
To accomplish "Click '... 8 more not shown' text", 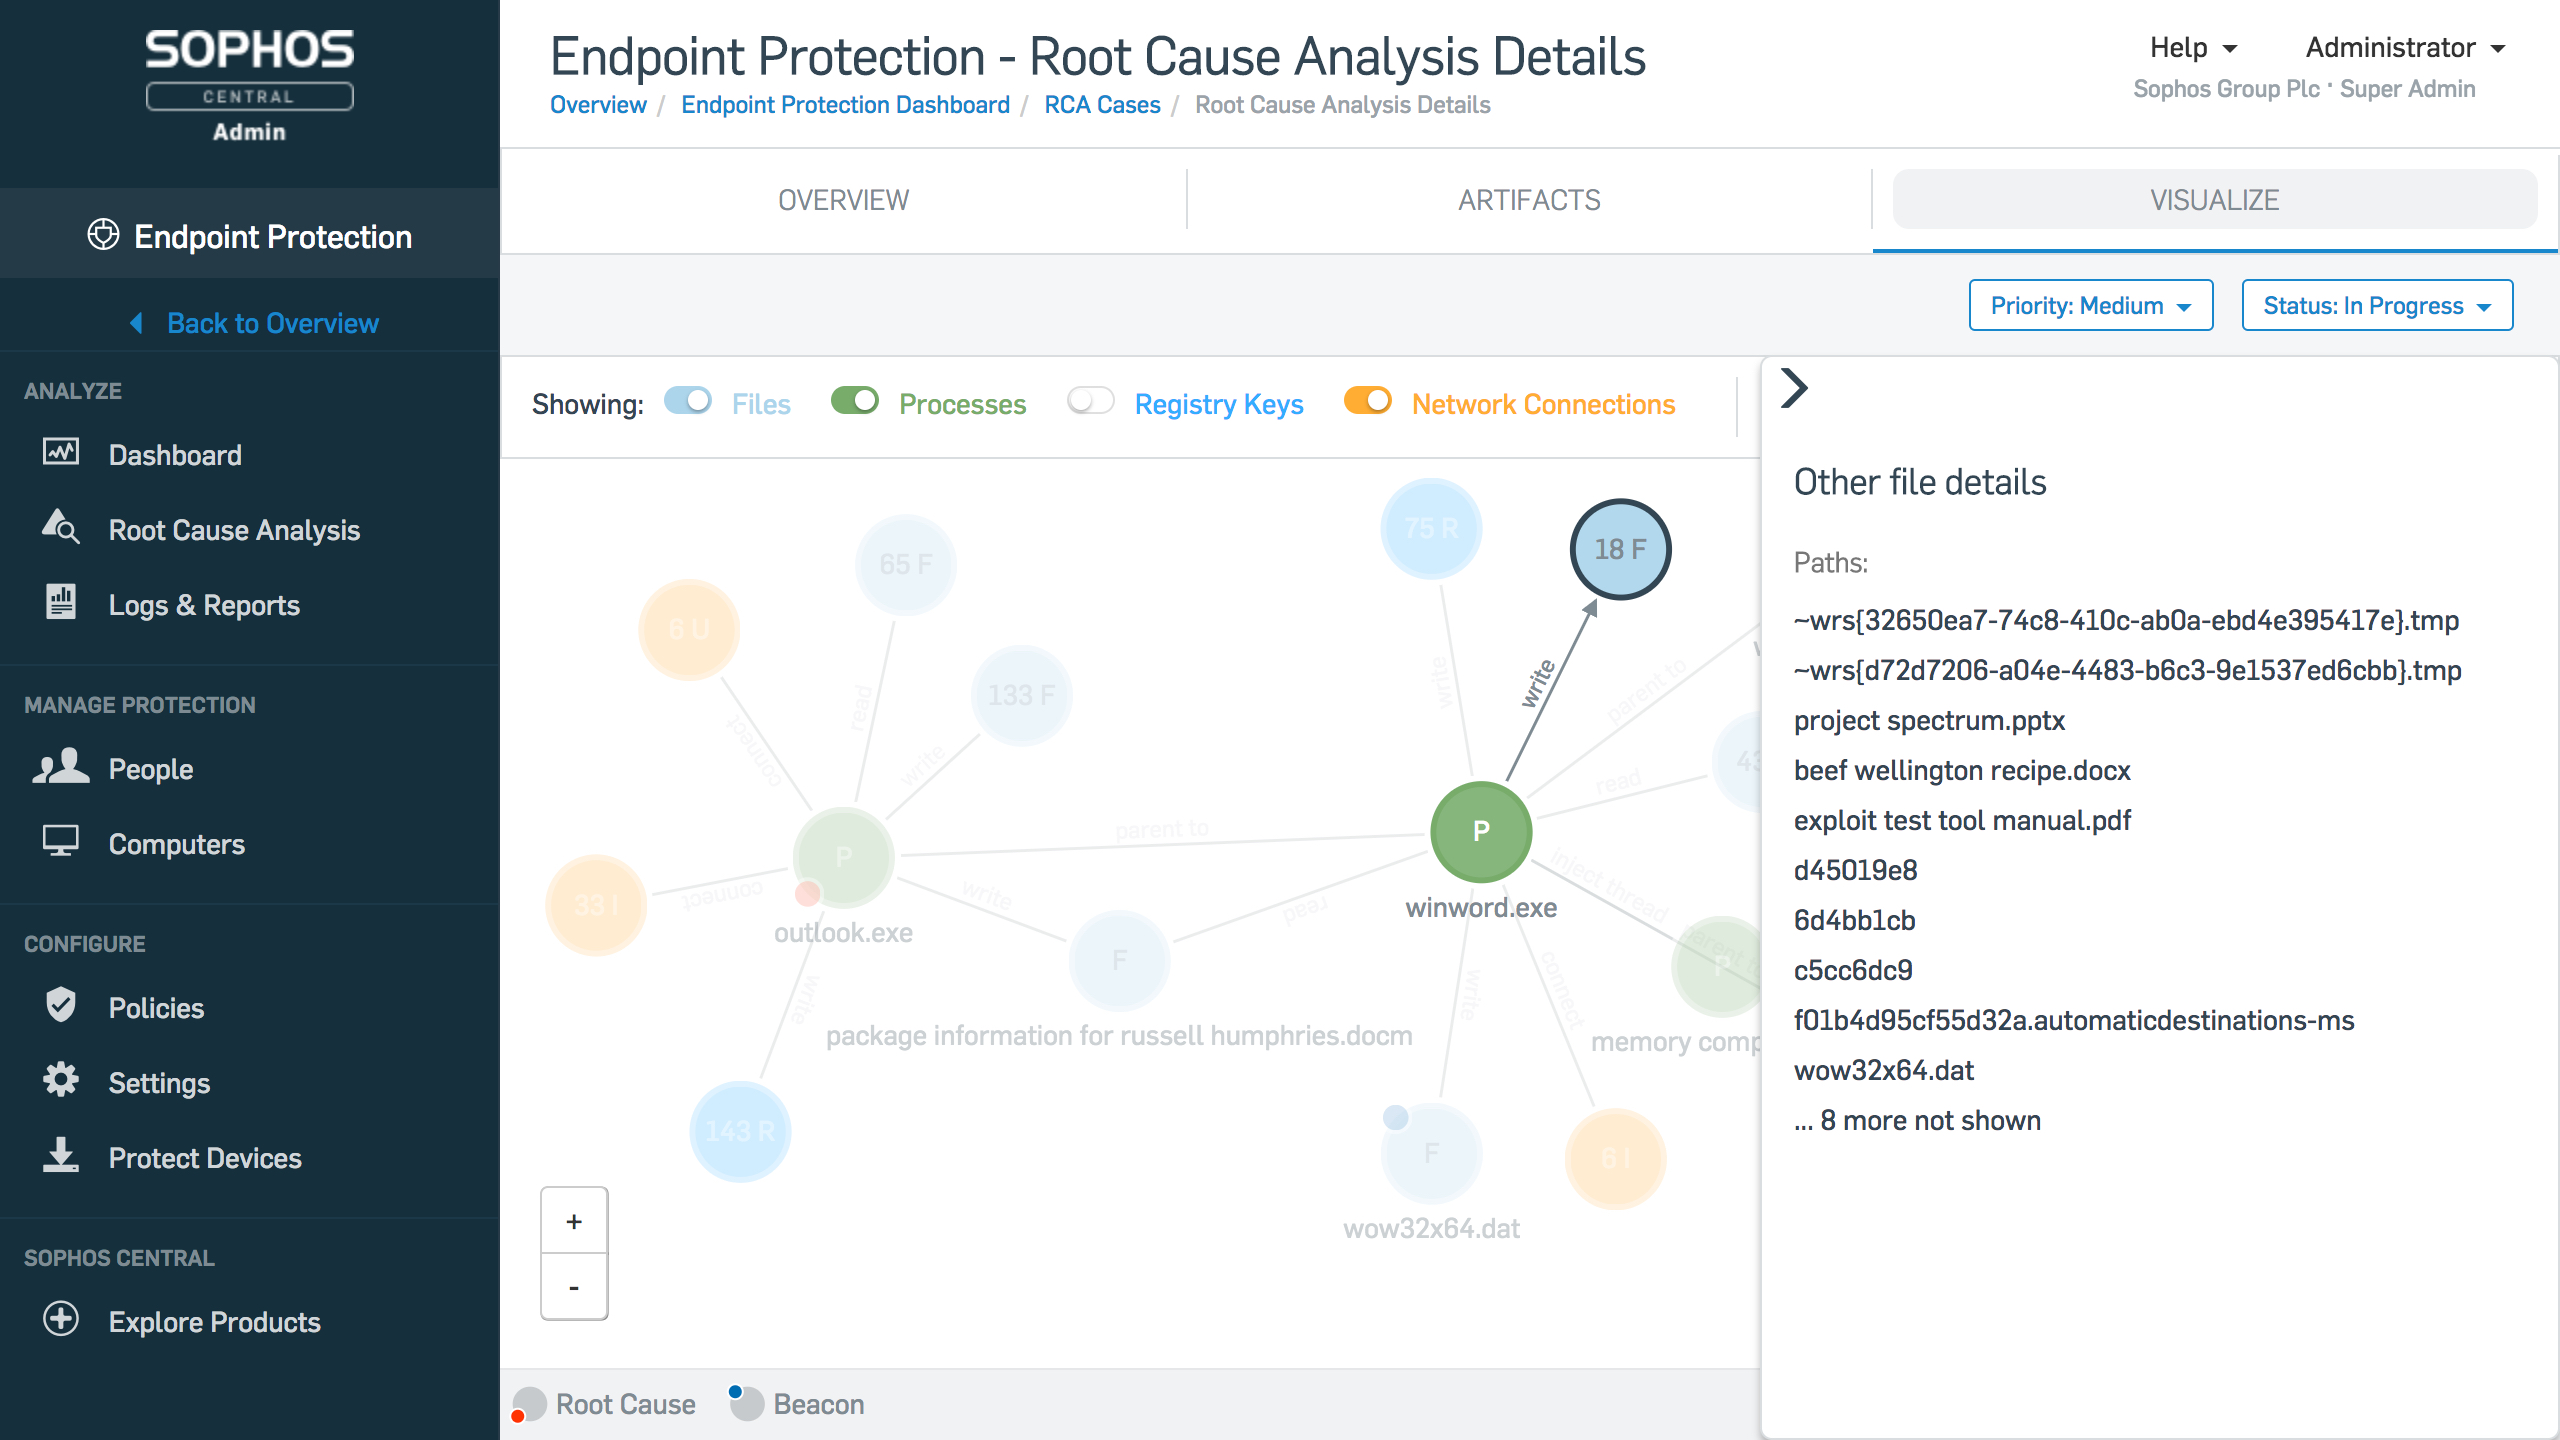I will point(1917,1120).
